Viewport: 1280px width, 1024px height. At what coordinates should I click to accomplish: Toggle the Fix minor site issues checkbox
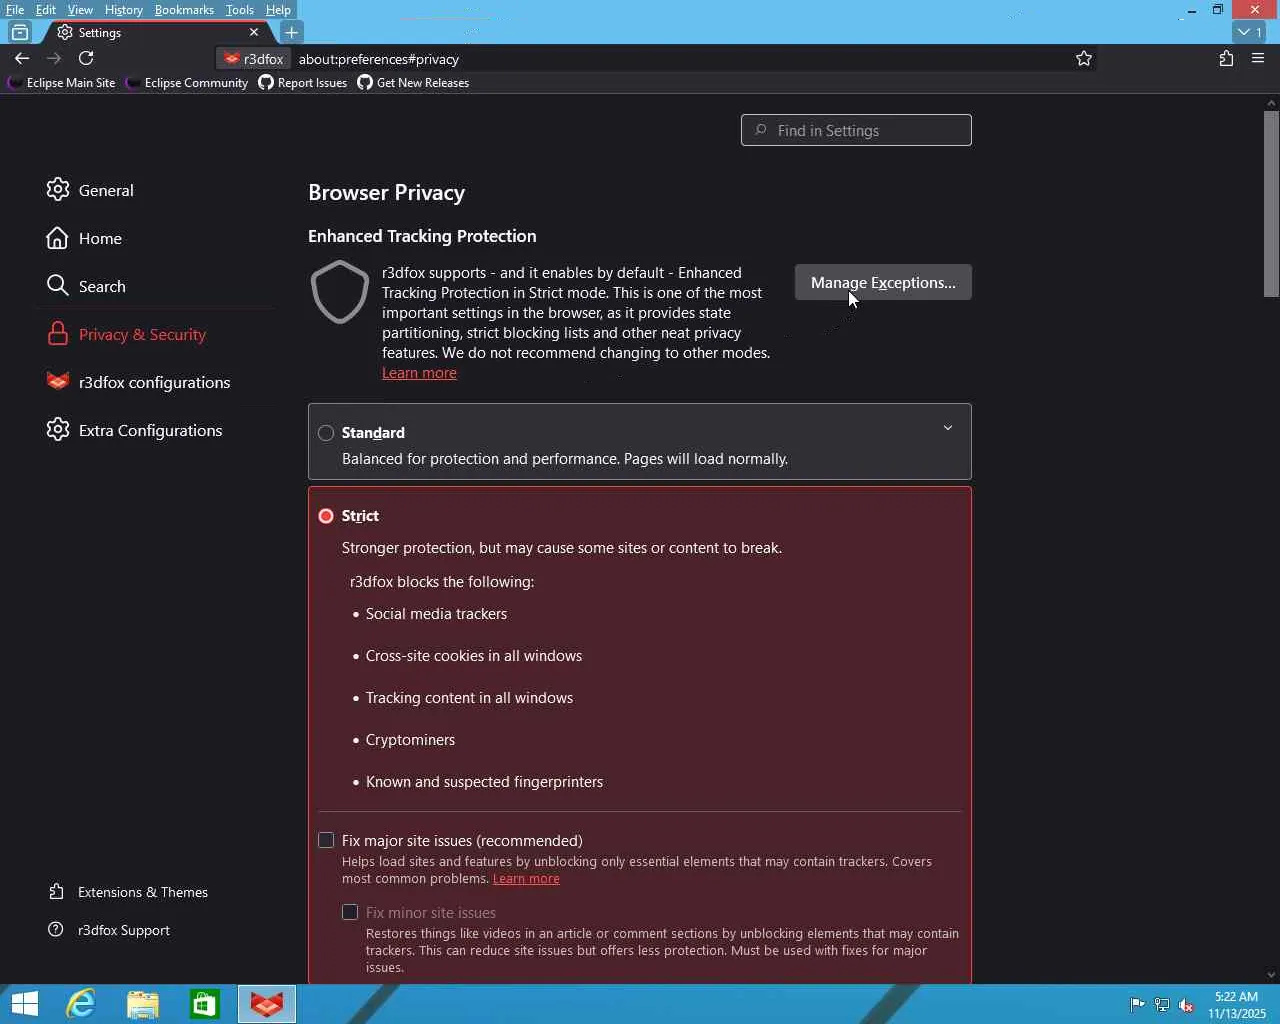tap(350, 912)
